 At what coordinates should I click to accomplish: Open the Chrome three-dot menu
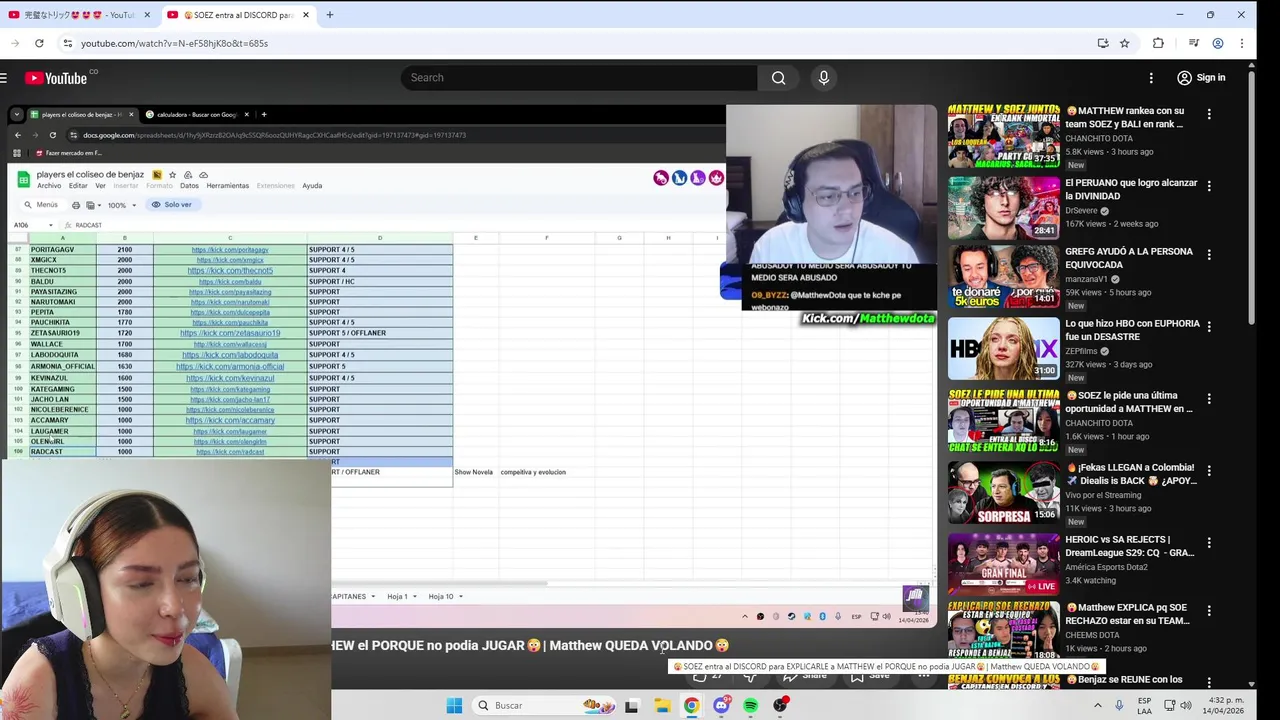coord(1242,43)
